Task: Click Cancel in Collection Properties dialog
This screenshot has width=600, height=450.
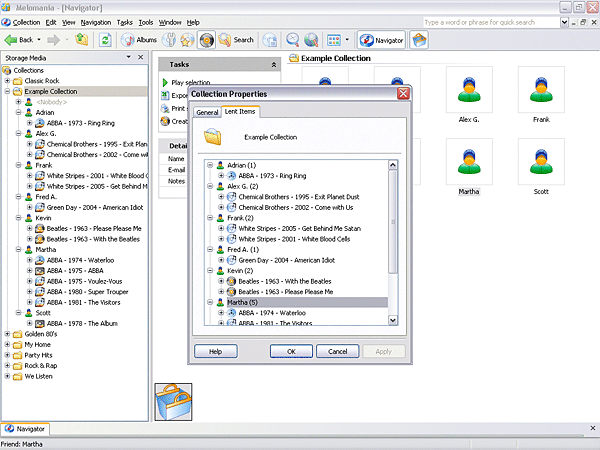Action: click(x=337, y=351)
